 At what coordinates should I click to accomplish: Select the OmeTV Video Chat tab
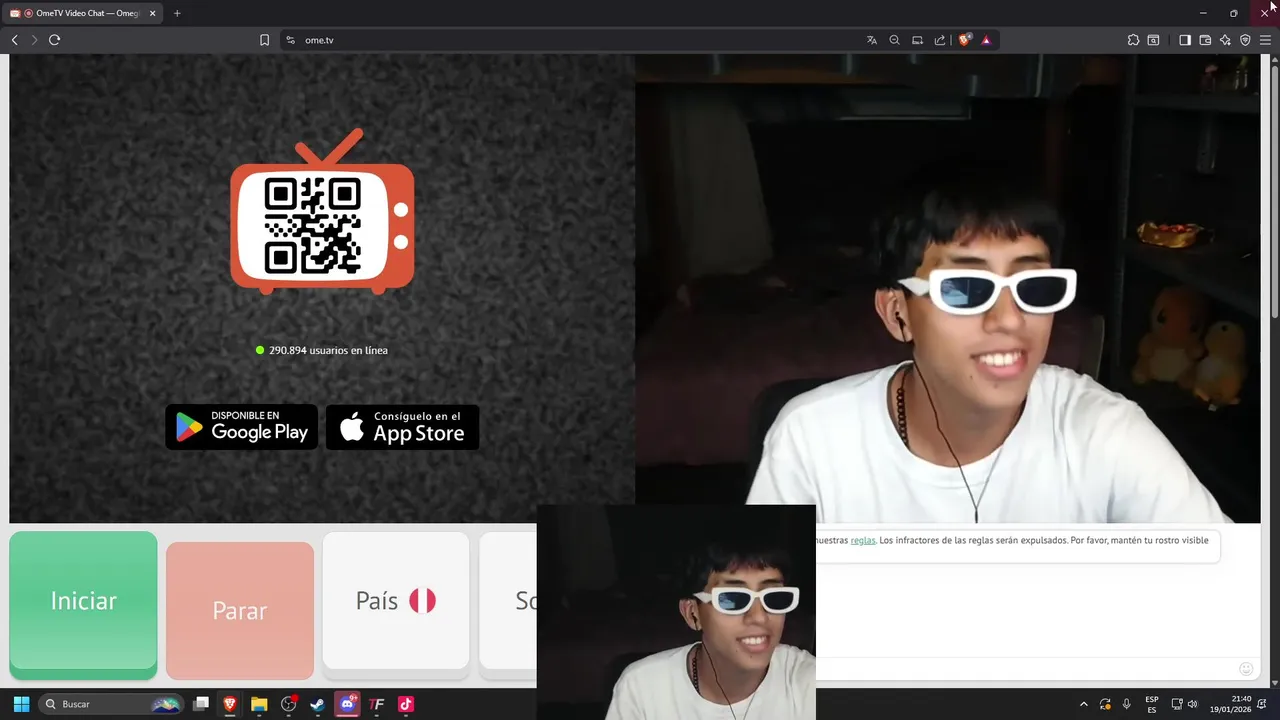(83, 13)
